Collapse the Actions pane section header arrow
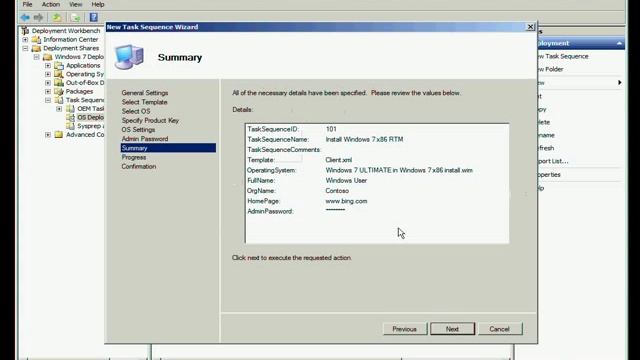The height and width of the screenshot is (360, 640). pyautogui.click(x=619, y=43)
